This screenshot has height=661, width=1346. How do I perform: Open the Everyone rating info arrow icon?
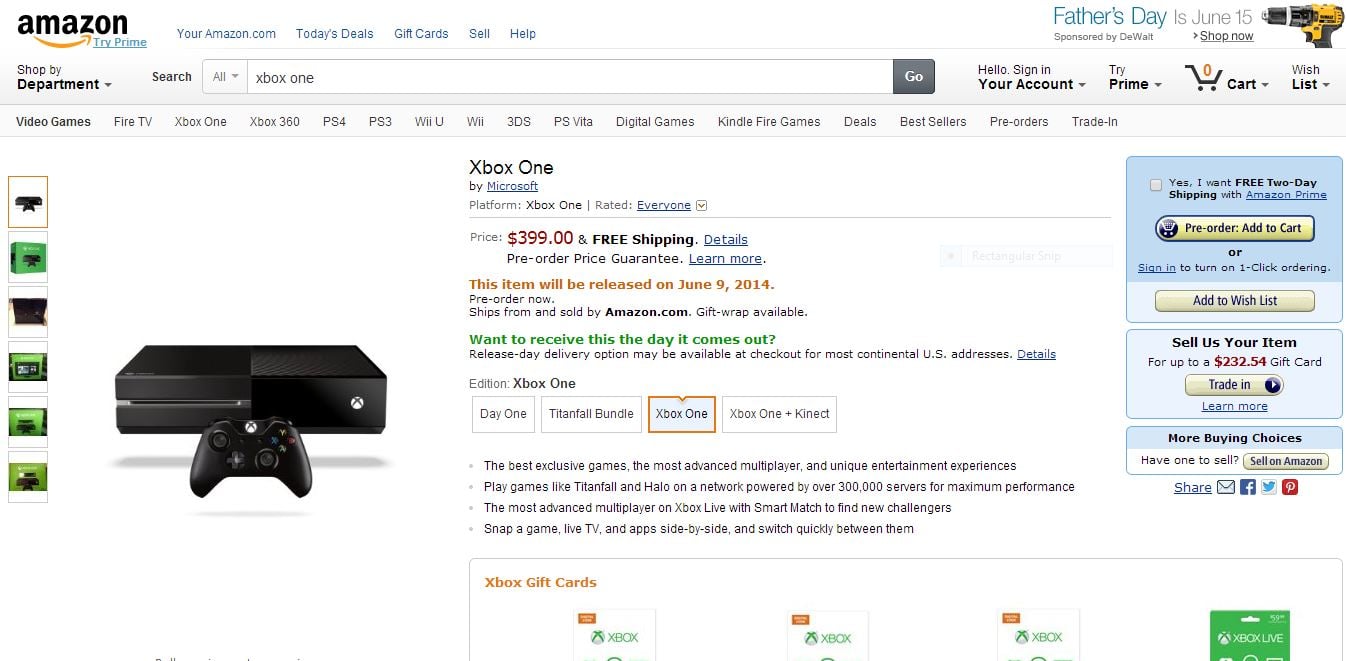[x=701, y=206]
